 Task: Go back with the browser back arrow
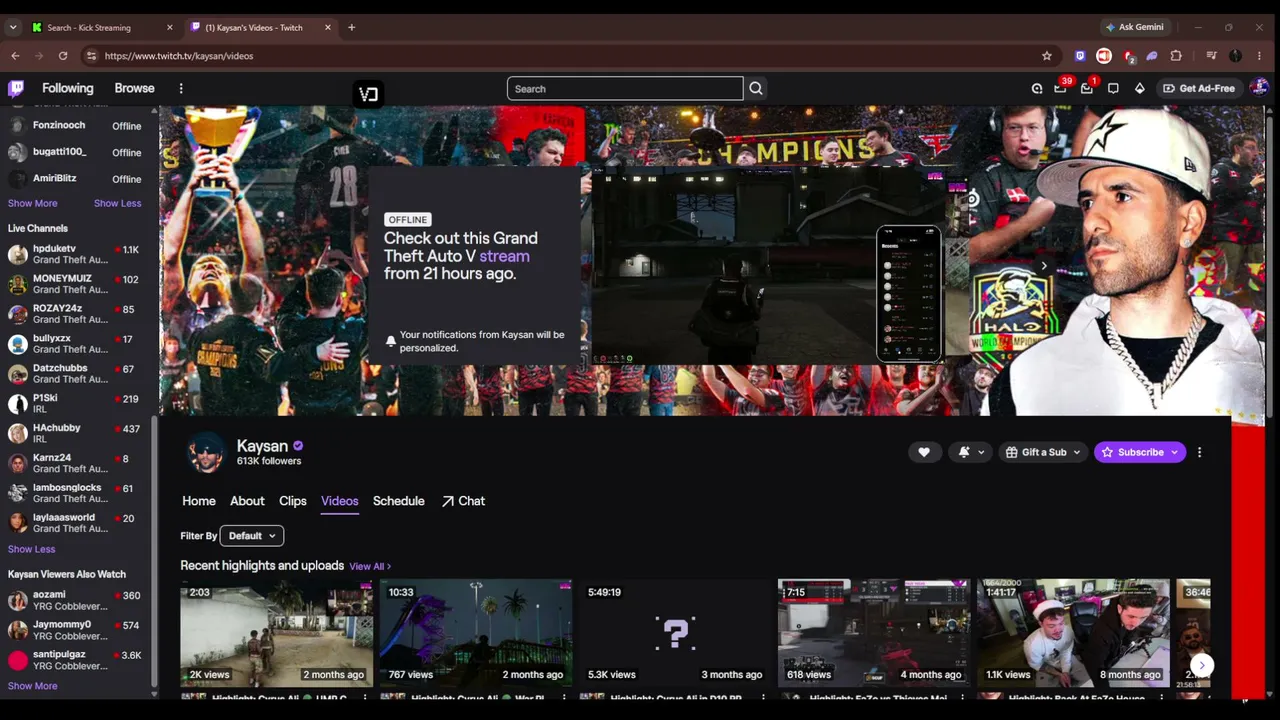tap(15, 56)
